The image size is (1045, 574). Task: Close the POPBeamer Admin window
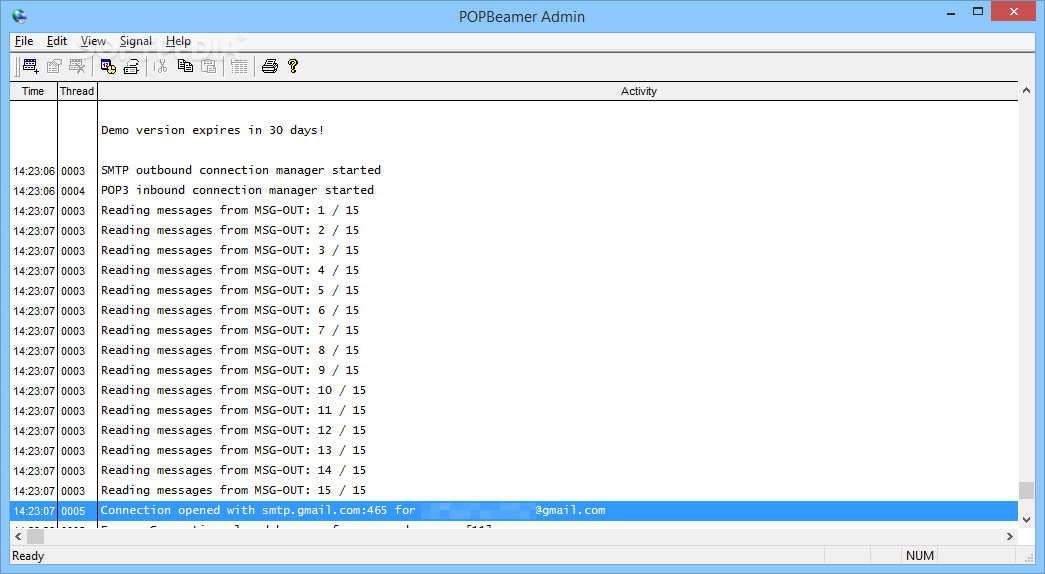pos(1014,11)
